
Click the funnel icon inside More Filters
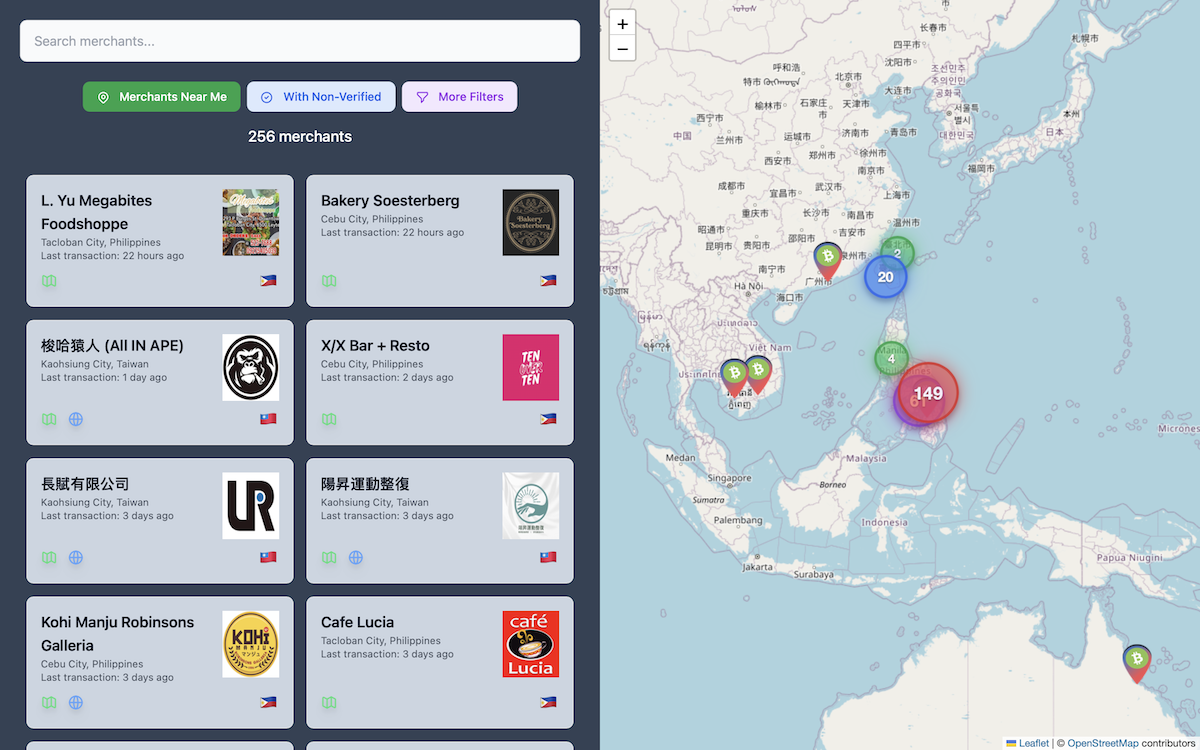tap(423, 96)
